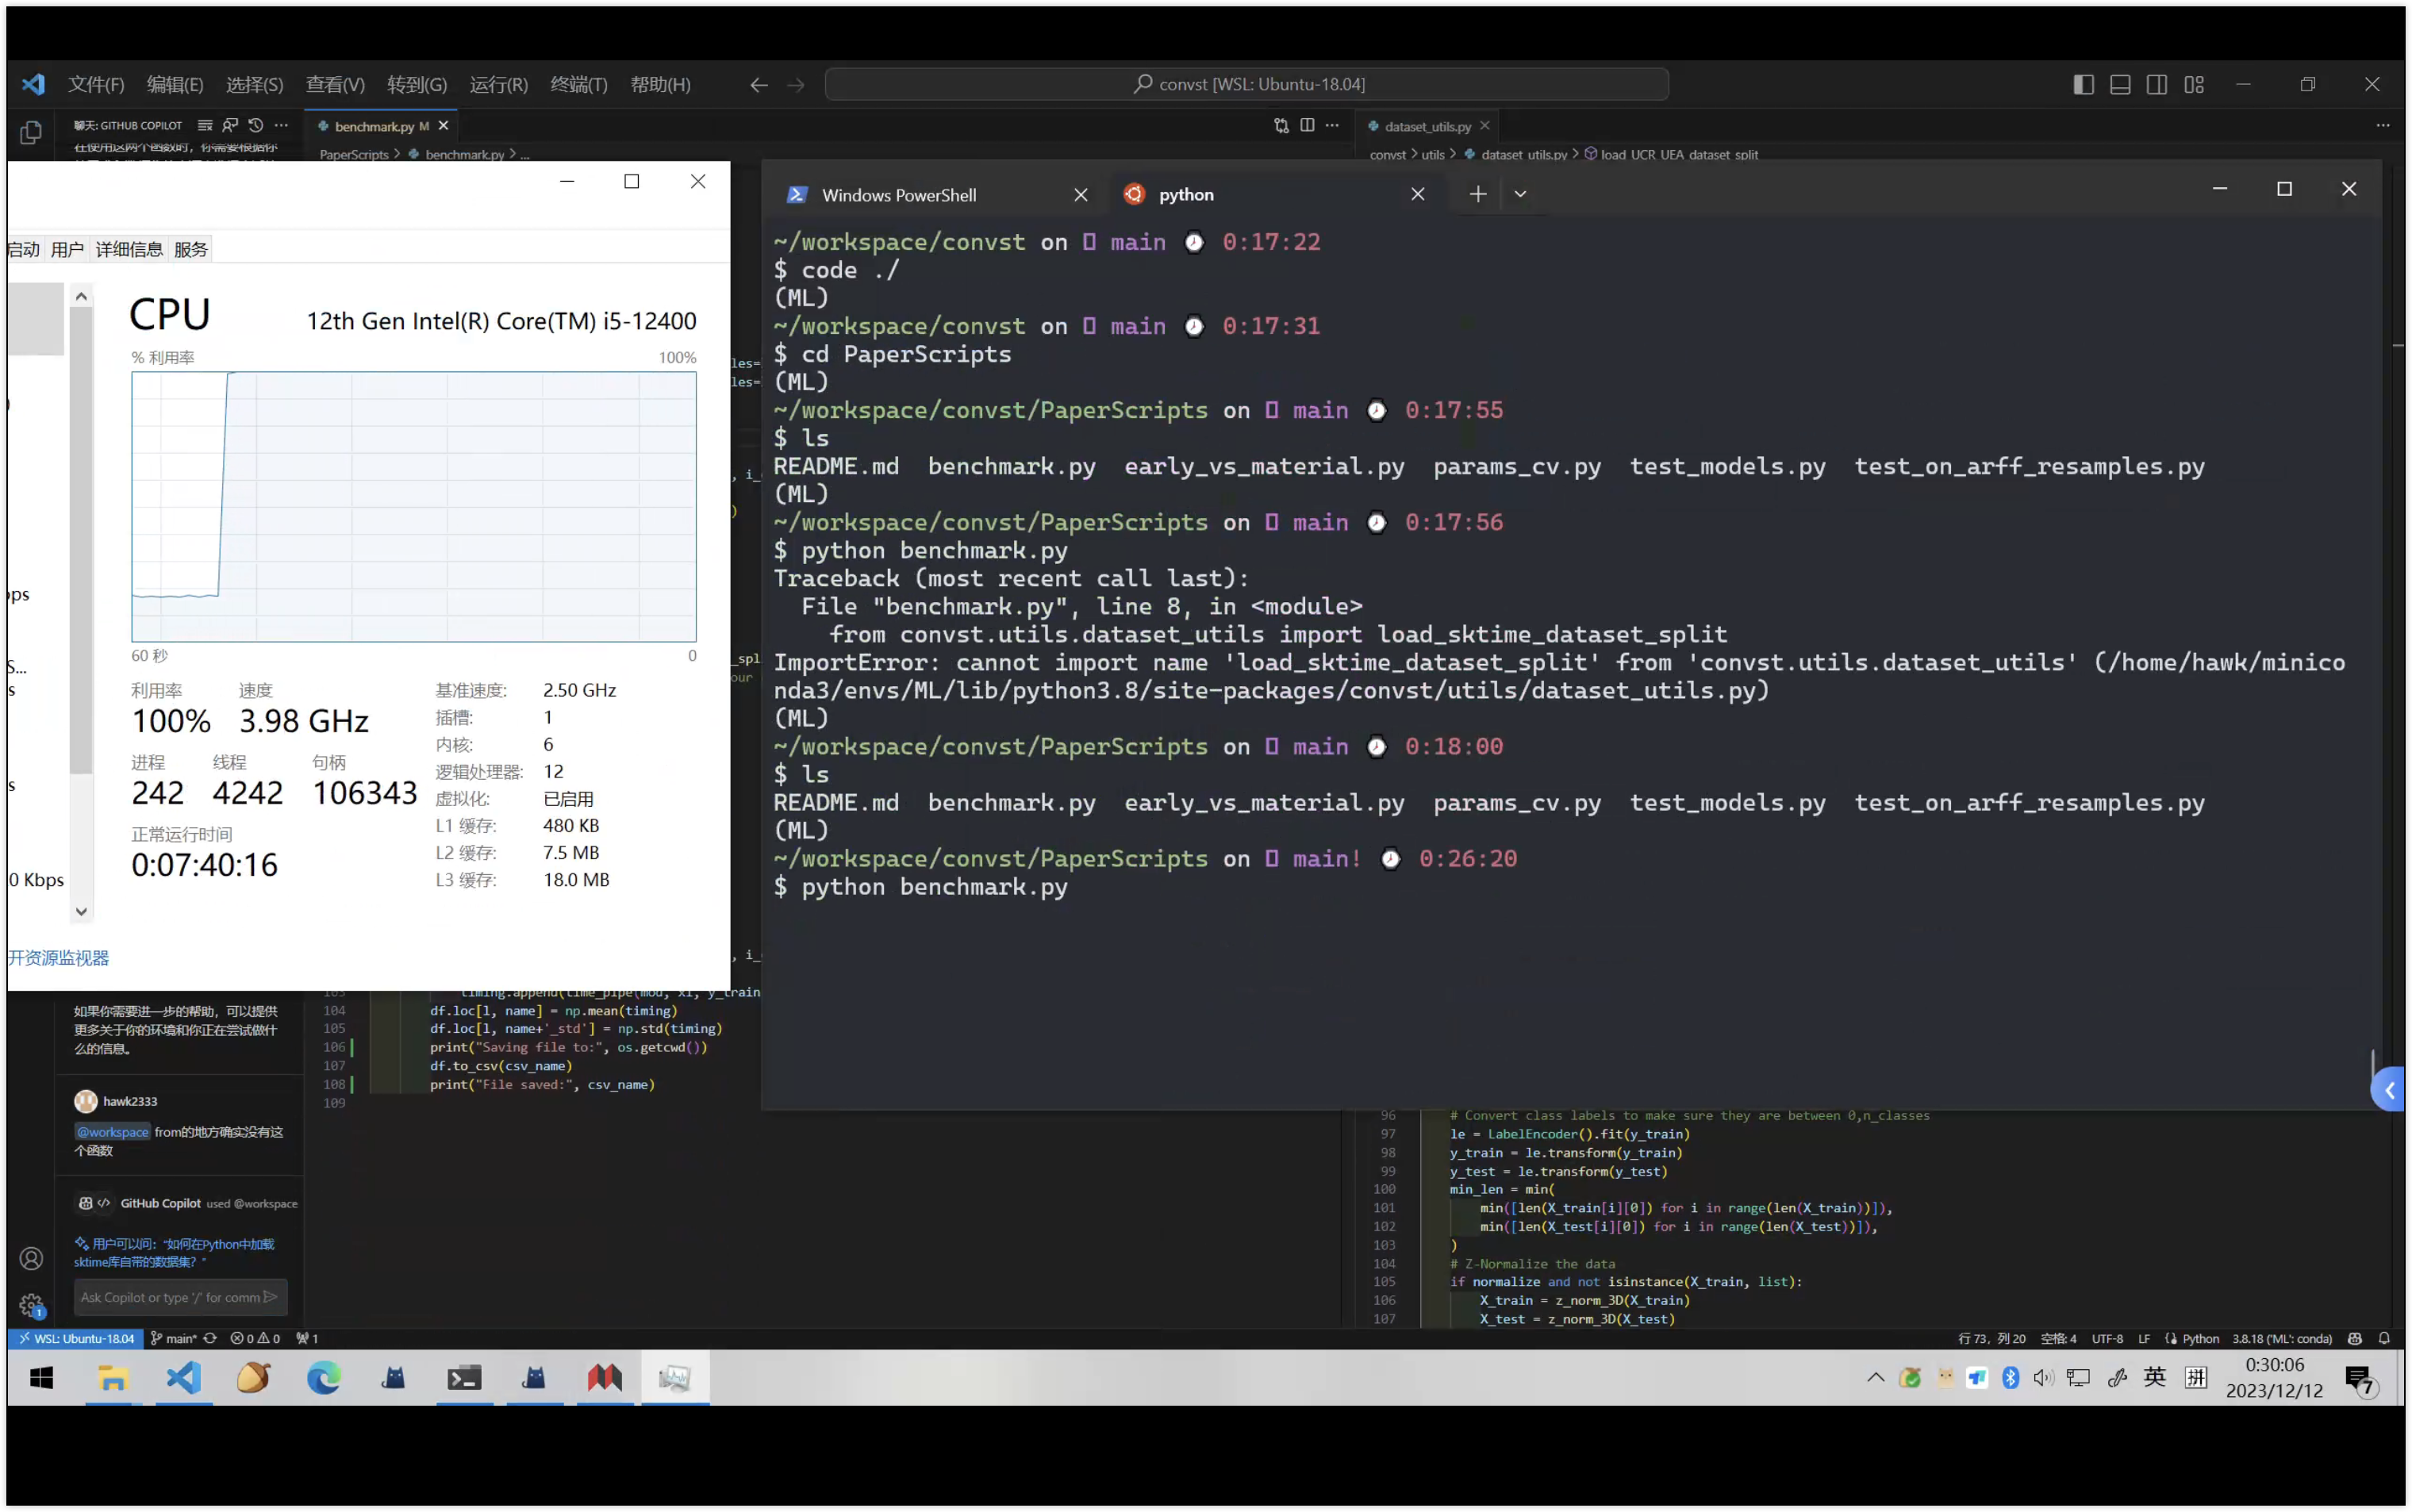
Task: Open the 帮助(H) menu
Action: tap(660, 85)
